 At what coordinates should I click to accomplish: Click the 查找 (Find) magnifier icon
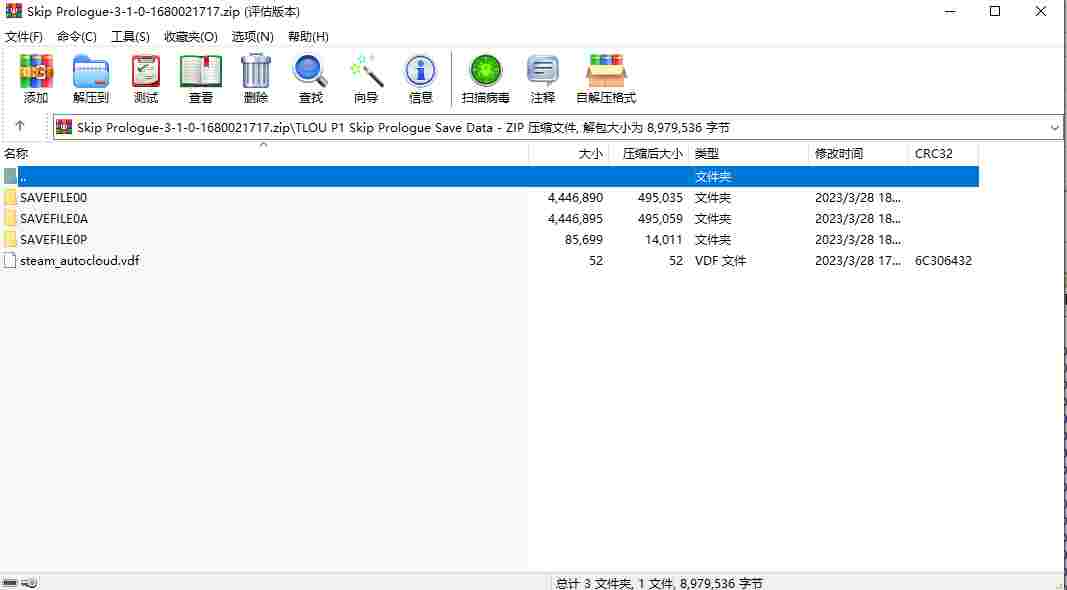(310, 71)
